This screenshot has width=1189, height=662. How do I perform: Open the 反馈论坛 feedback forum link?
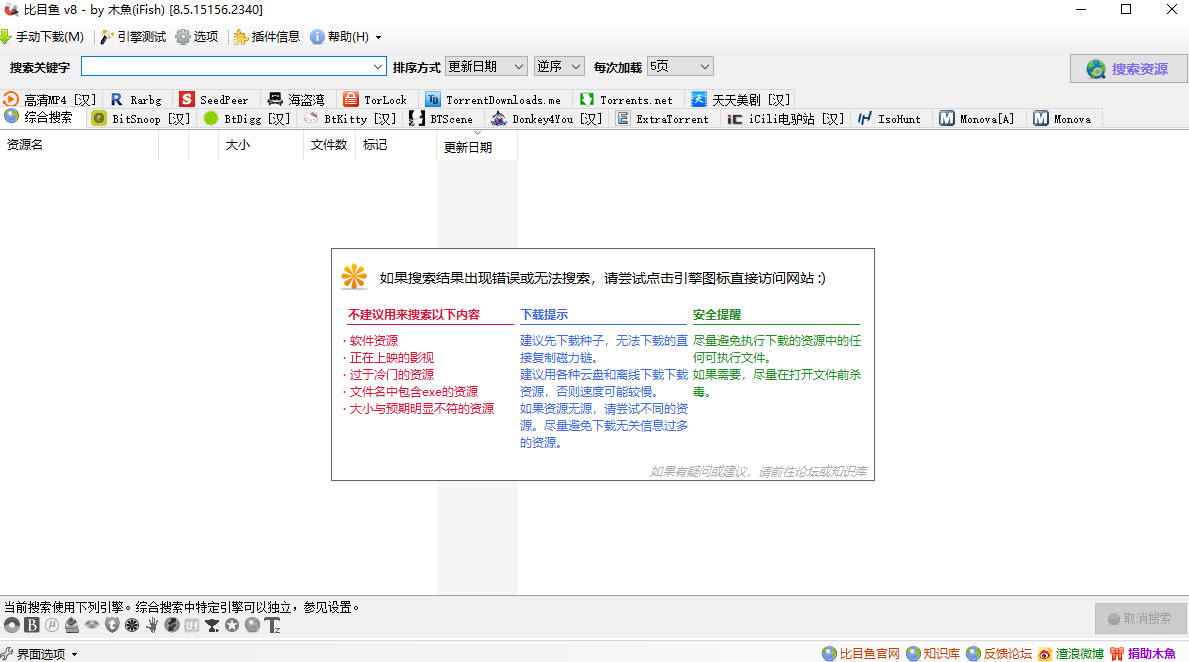tap(999, 654)
